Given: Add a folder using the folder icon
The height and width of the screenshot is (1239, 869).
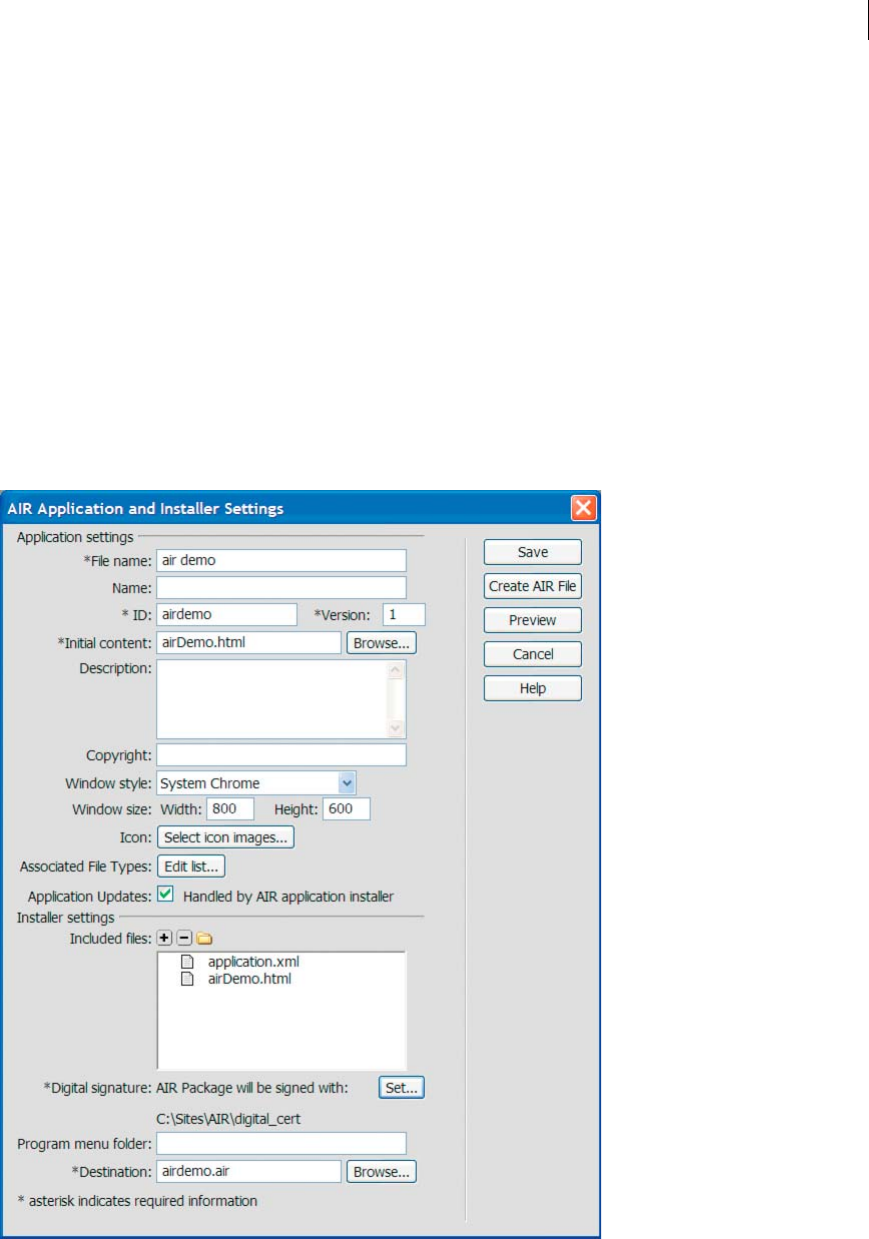Looking at the screenshot, I should 203,938.
